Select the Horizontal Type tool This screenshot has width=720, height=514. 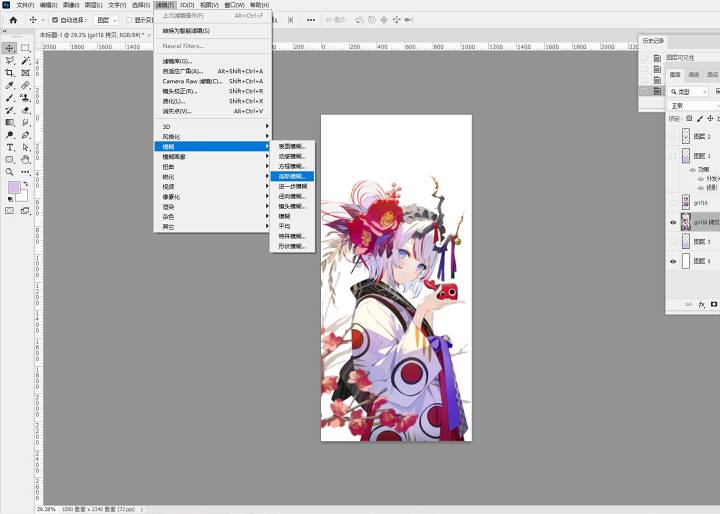tap(9, 147)
